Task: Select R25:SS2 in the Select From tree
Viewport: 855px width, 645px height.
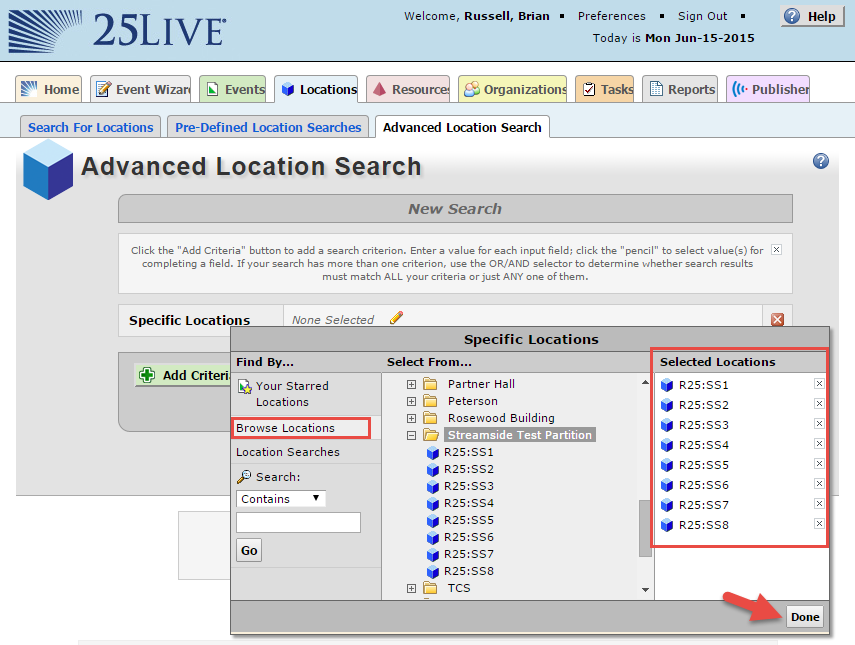Action: (x=460, y=469)
